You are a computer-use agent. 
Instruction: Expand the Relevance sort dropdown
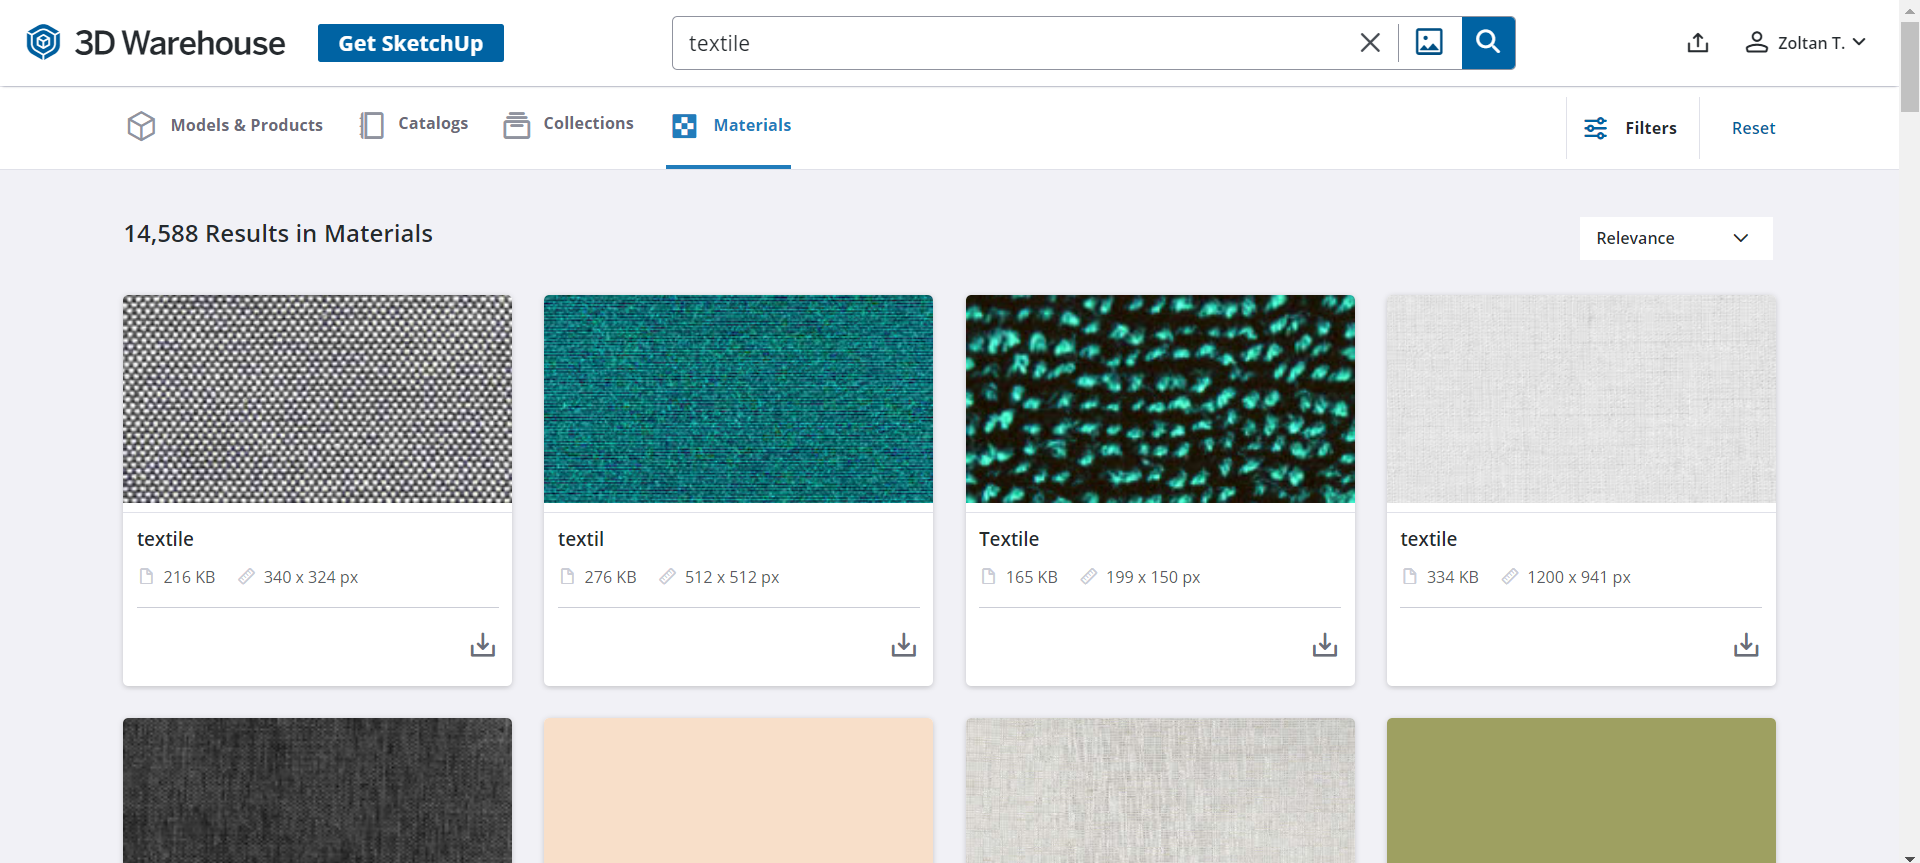click(x=1675, y=238)
